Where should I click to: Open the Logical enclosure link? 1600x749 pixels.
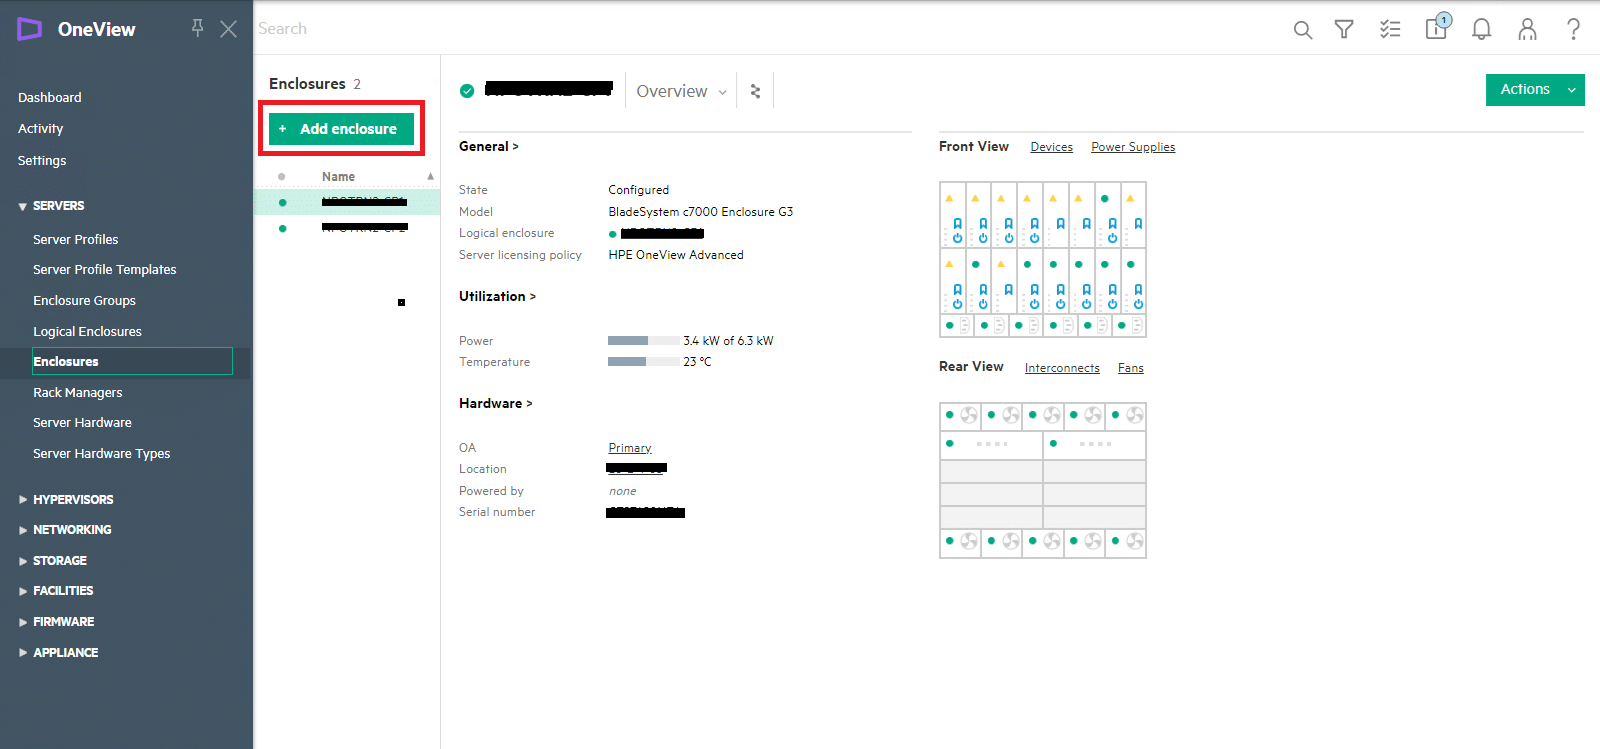coord(662,234)
